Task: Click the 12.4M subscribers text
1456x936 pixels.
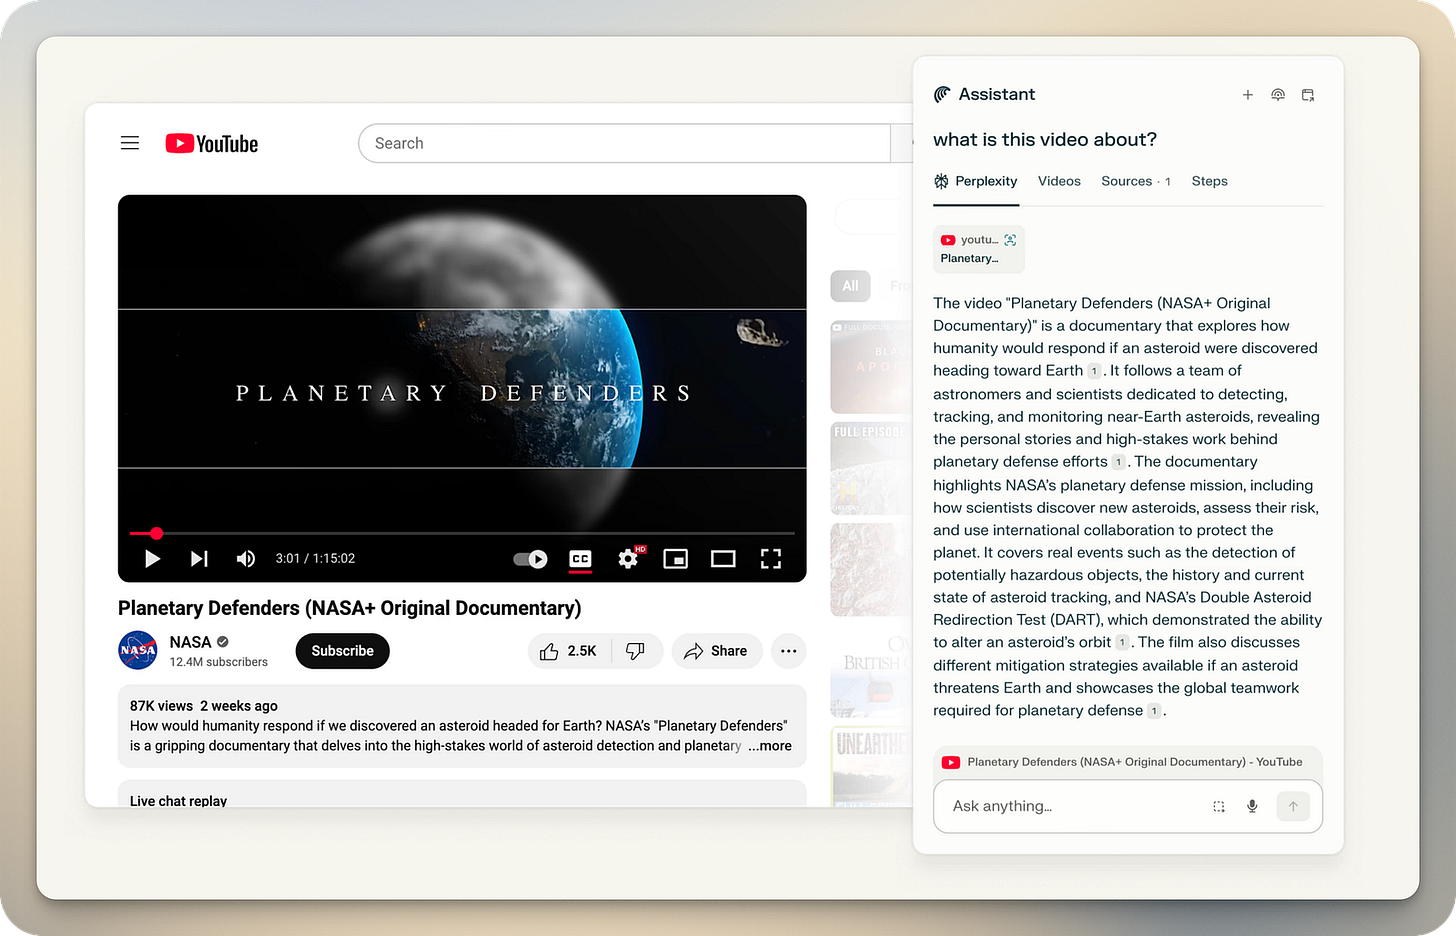Action: pos(218,662)
